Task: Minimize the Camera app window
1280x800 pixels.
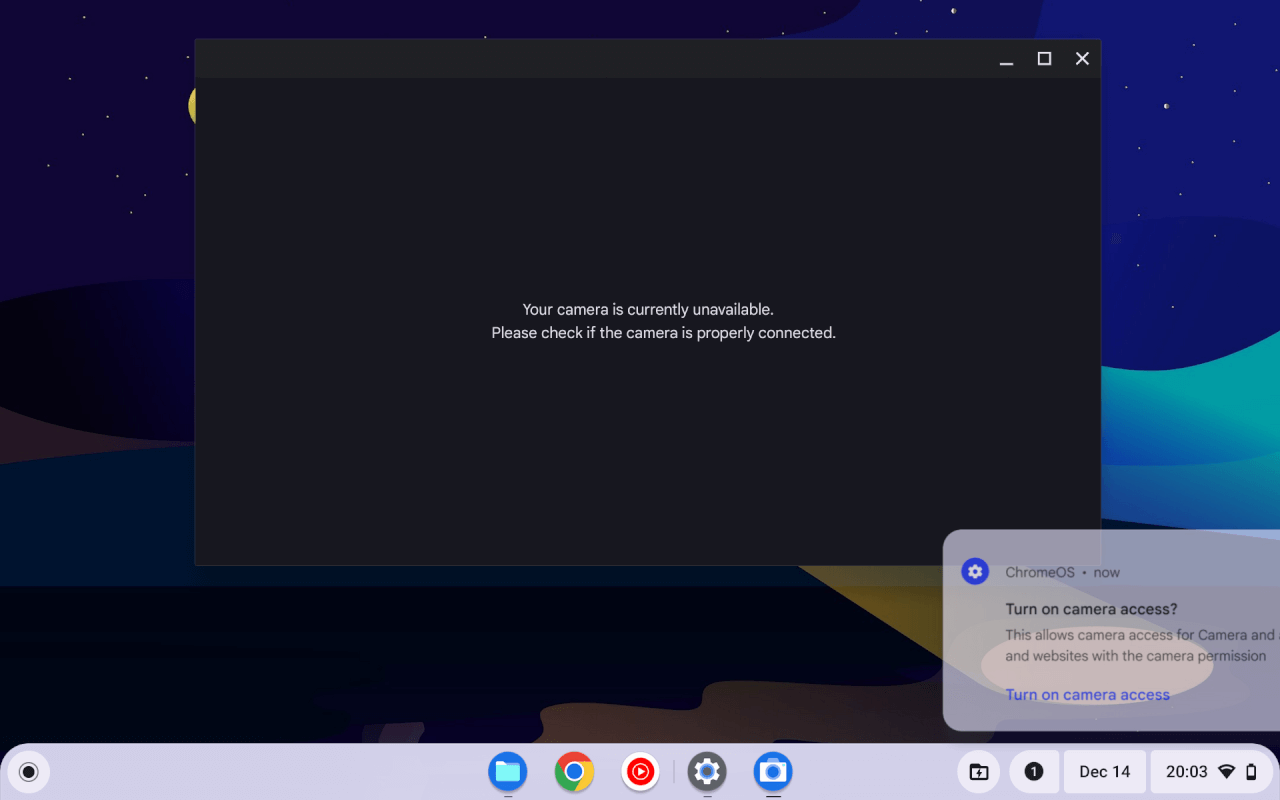Action: (x=1005, y=58)
